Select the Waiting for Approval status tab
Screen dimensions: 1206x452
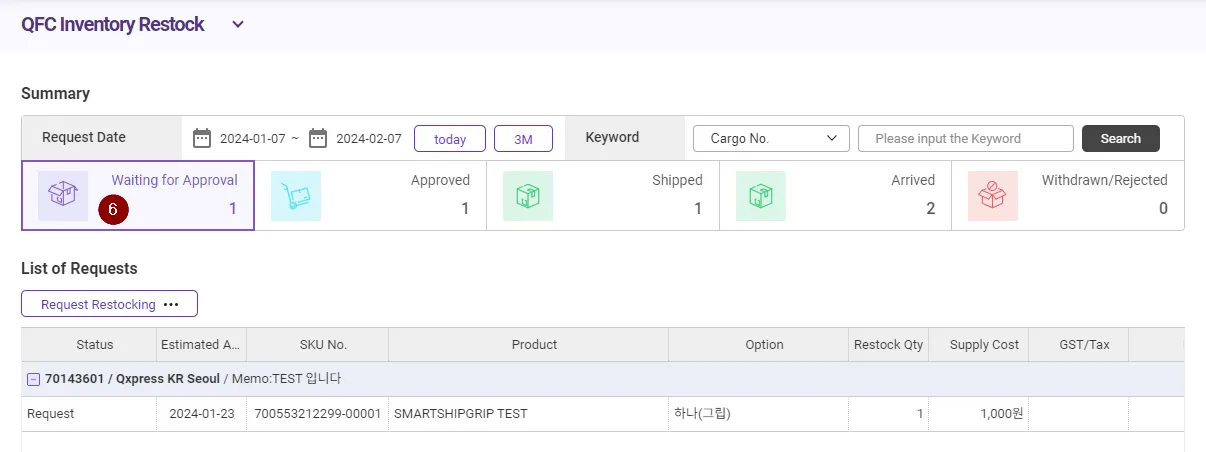click(x=174, y=181)
